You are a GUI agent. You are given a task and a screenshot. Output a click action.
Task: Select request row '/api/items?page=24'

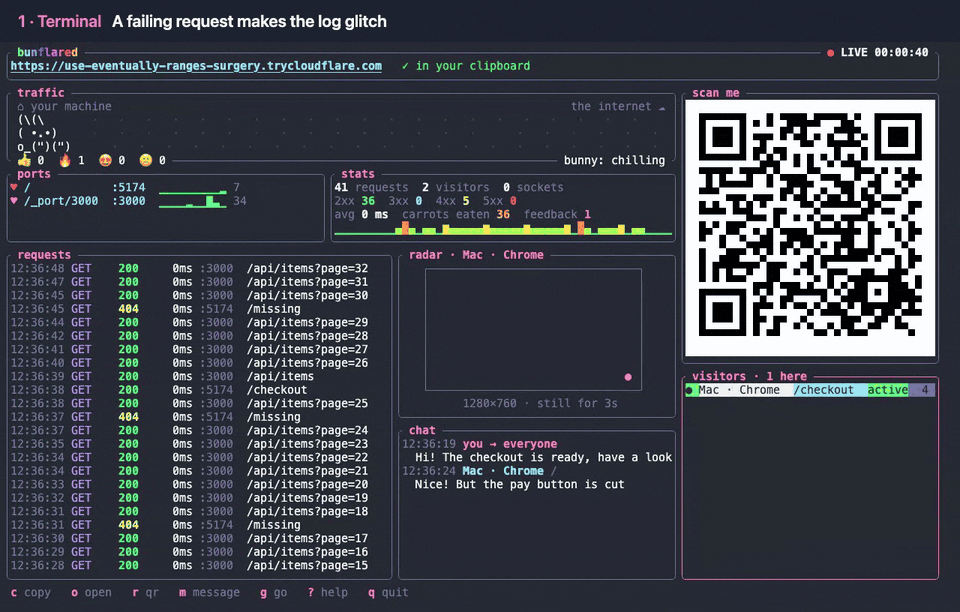tap(190, 430)
